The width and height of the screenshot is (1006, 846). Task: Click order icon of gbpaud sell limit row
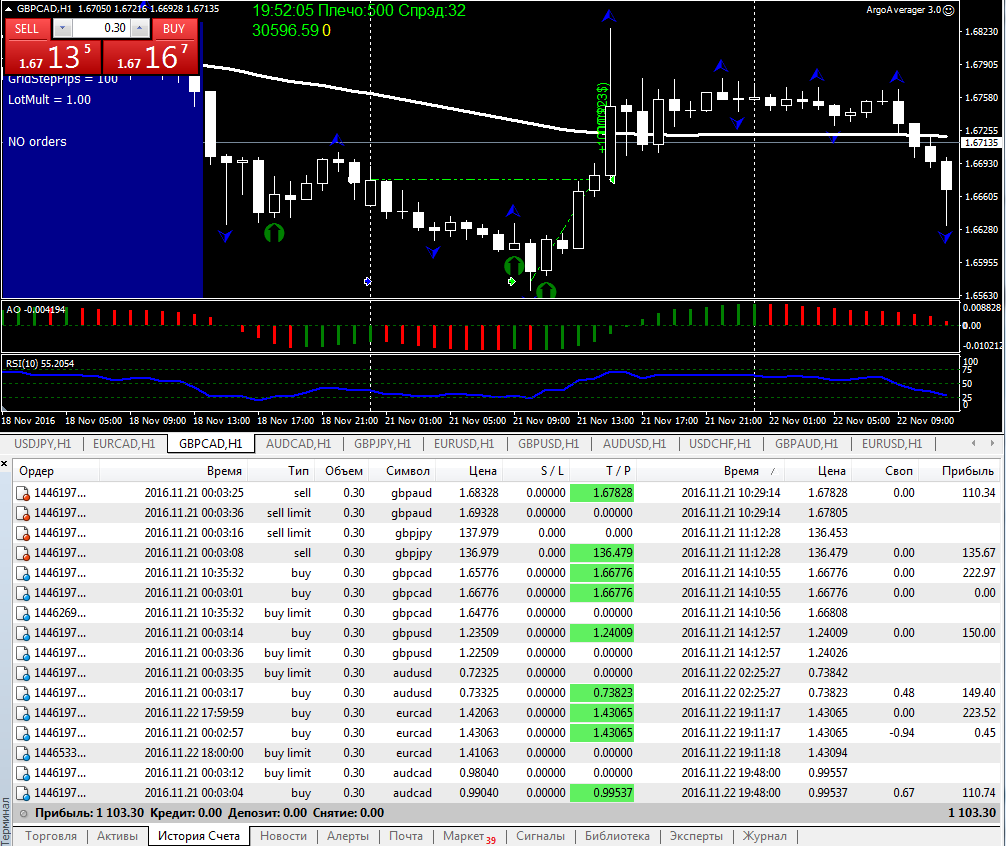[x=22, y=514]
